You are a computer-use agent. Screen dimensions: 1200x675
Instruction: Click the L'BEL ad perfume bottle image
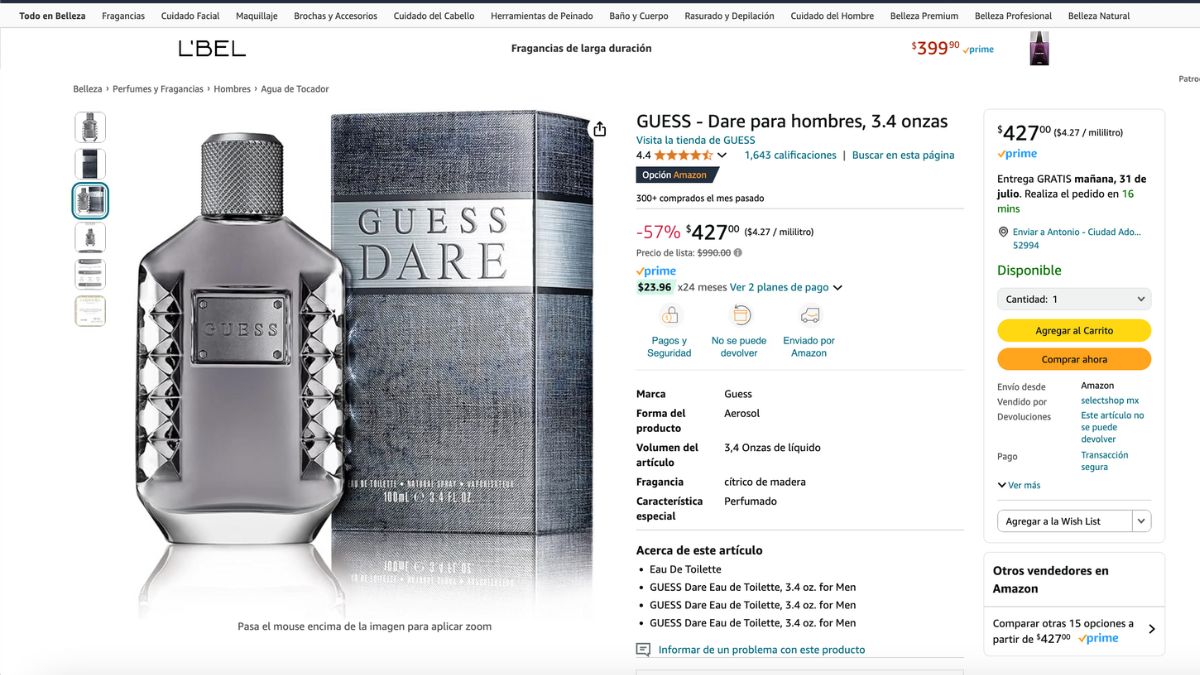[1039, 48]
